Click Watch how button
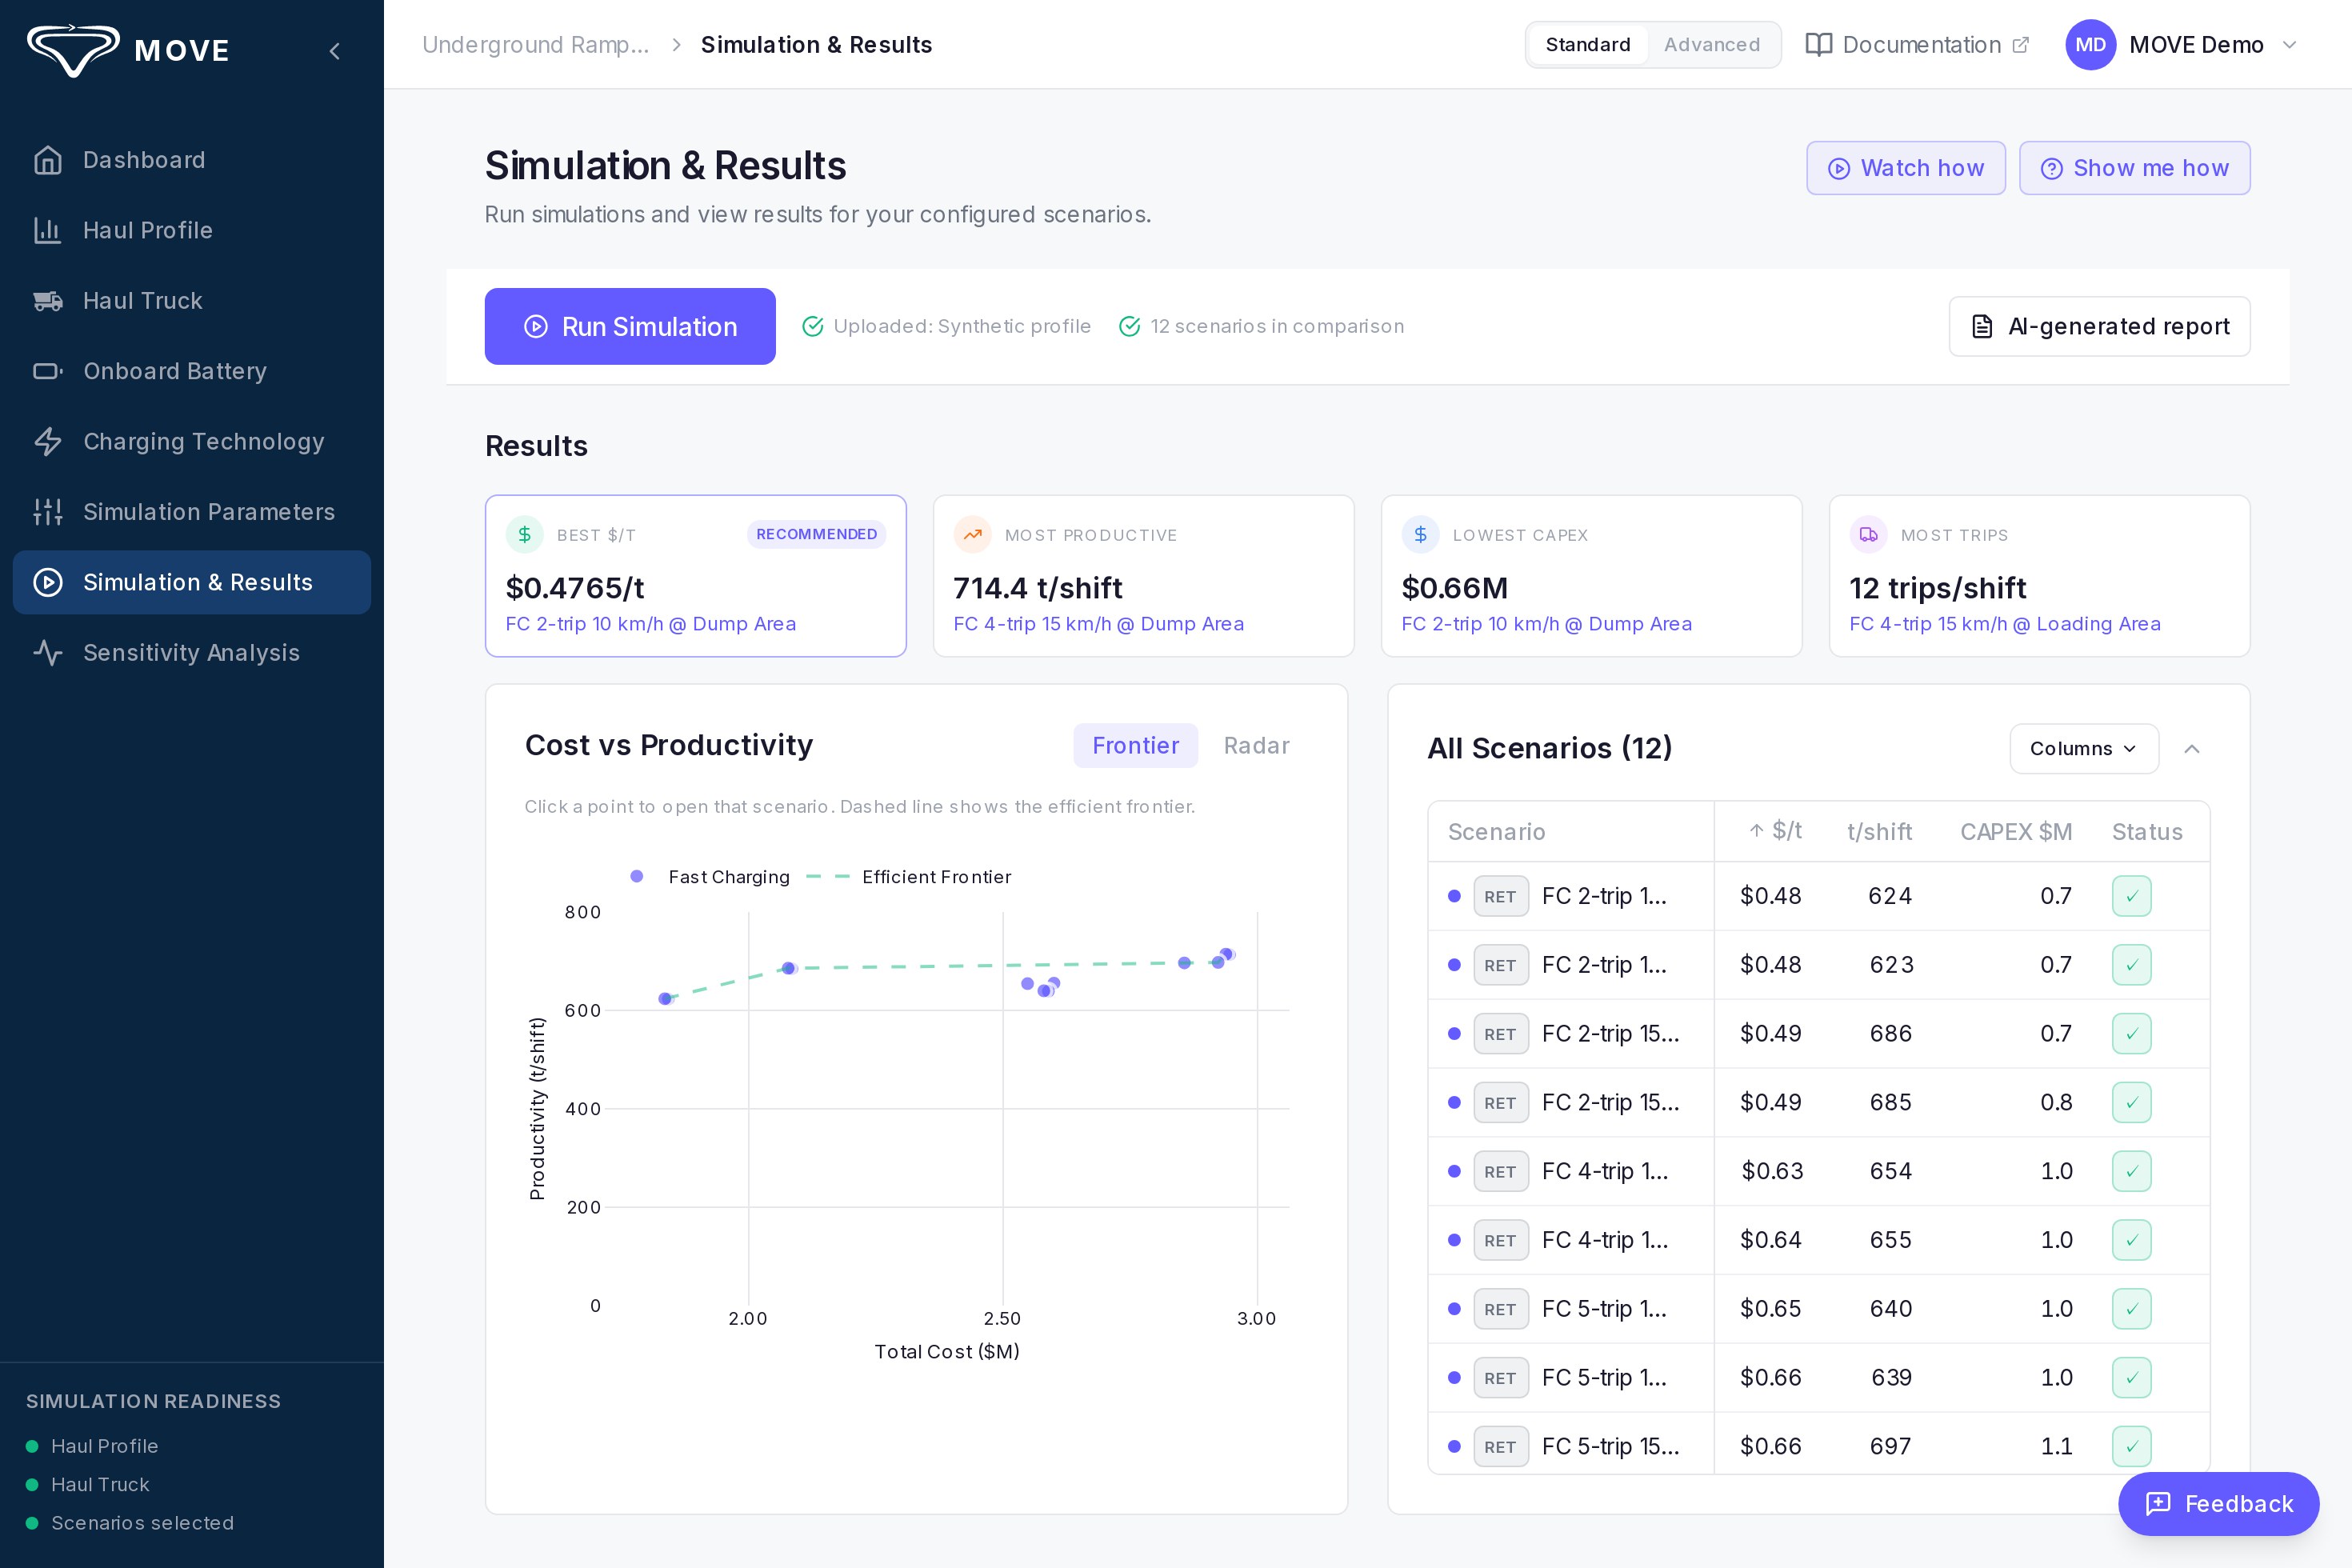2352x1568 pixels. tap(1905, 168)
